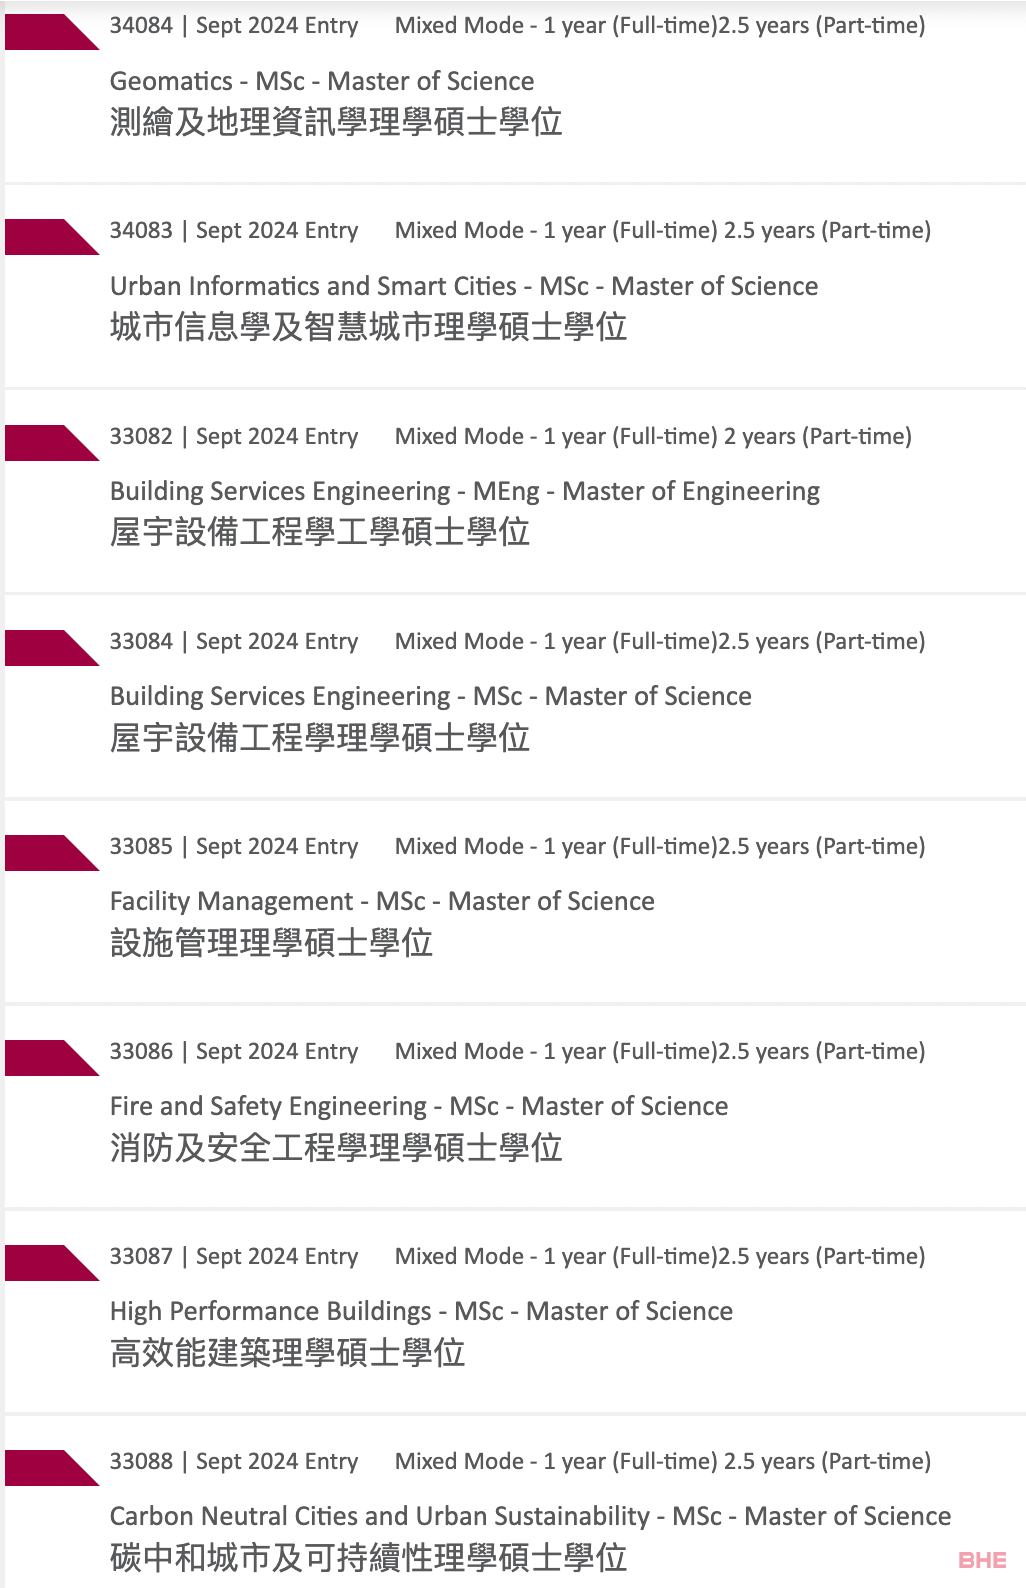The image size is (1026, 1588).
Task: Open Fire and Safety Engineering MSc
Action: [419, 1107]
